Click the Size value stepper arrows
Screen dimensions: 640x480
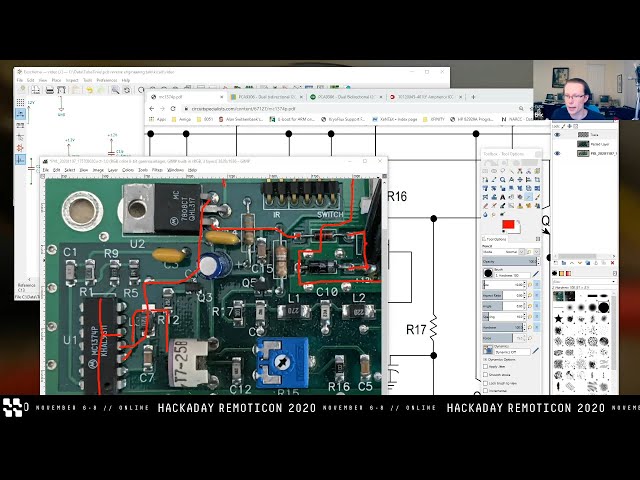pyautogui.click(x=524, y=284)
